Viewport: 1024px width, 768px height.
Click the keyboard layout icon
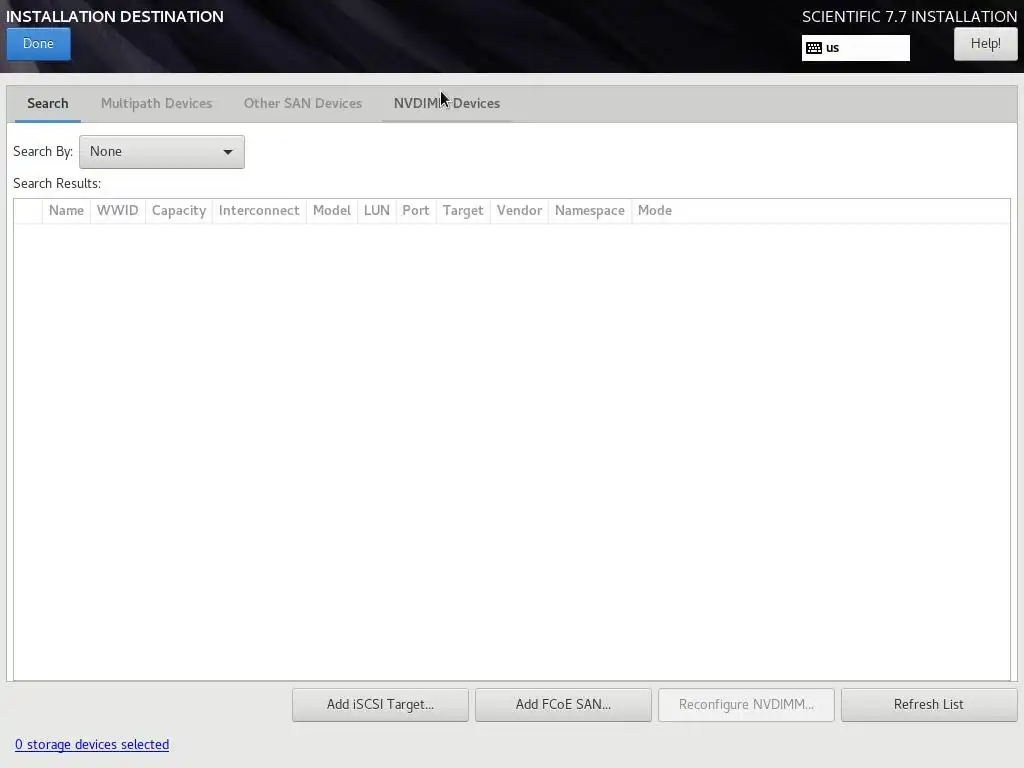(x=814, y=48)
